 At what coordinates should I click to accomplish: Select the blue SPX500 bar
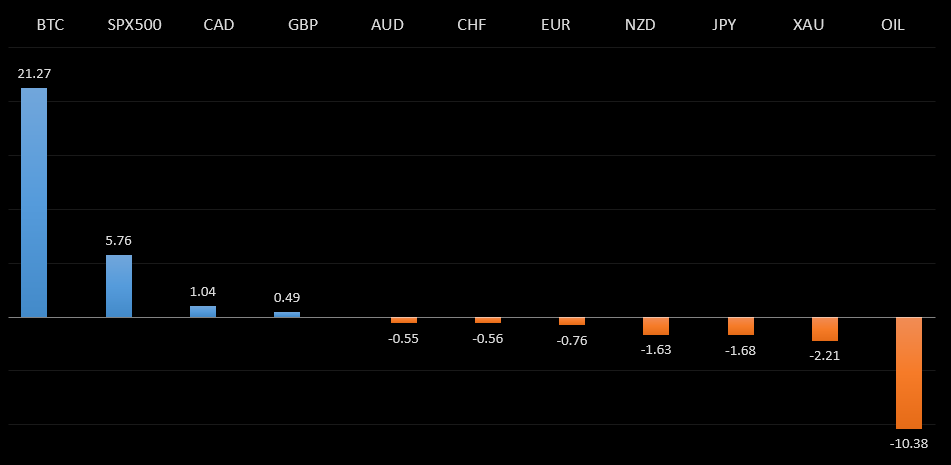coord(119,286)
